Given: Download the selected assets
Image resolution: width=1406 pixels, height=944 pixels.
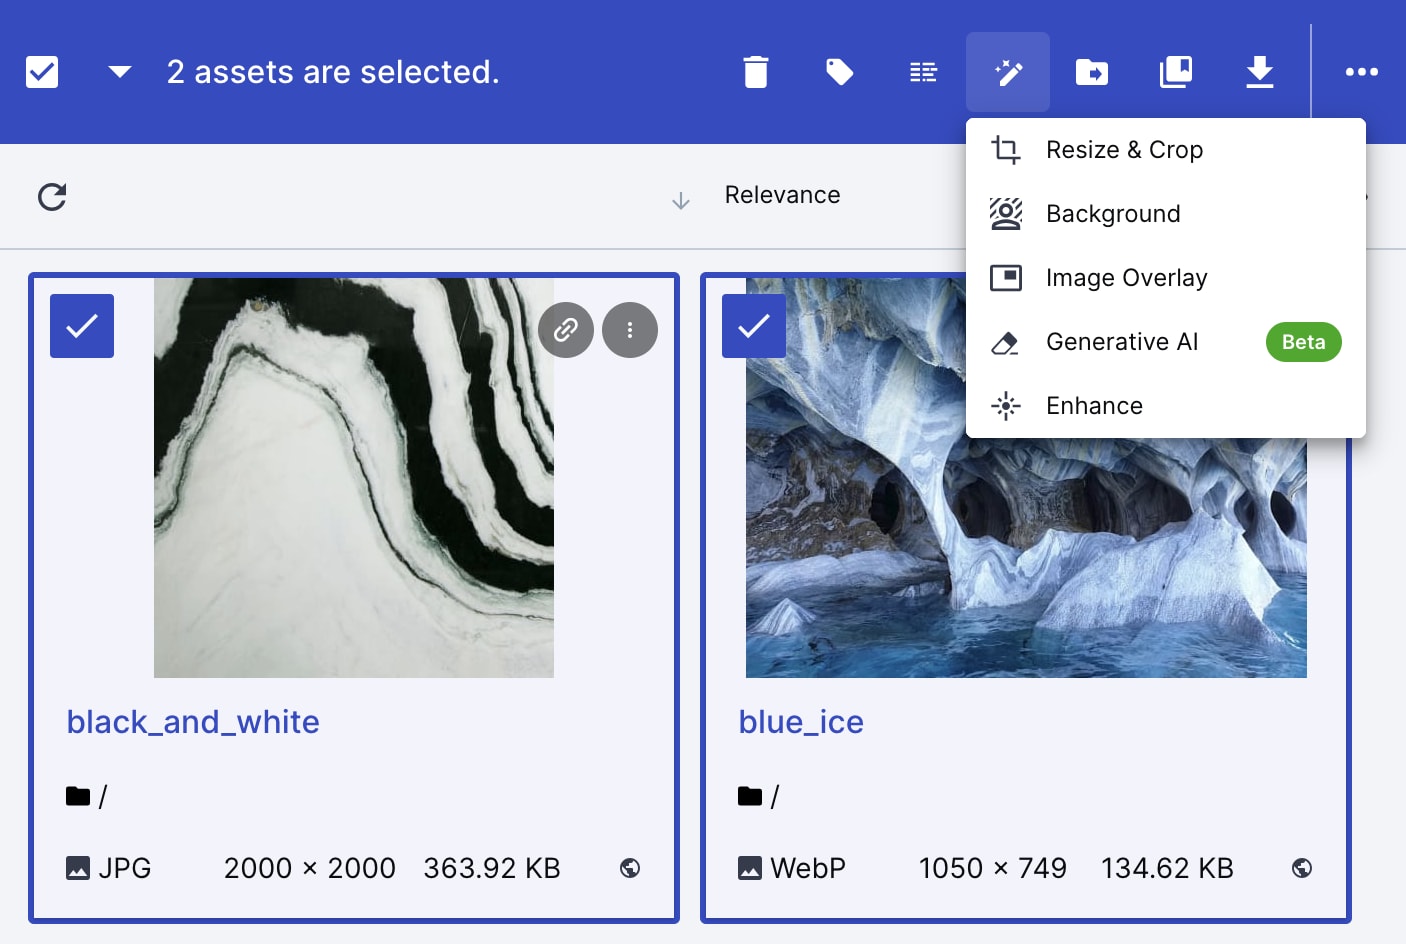Looking at the screenshot, I should (1260, 72).
